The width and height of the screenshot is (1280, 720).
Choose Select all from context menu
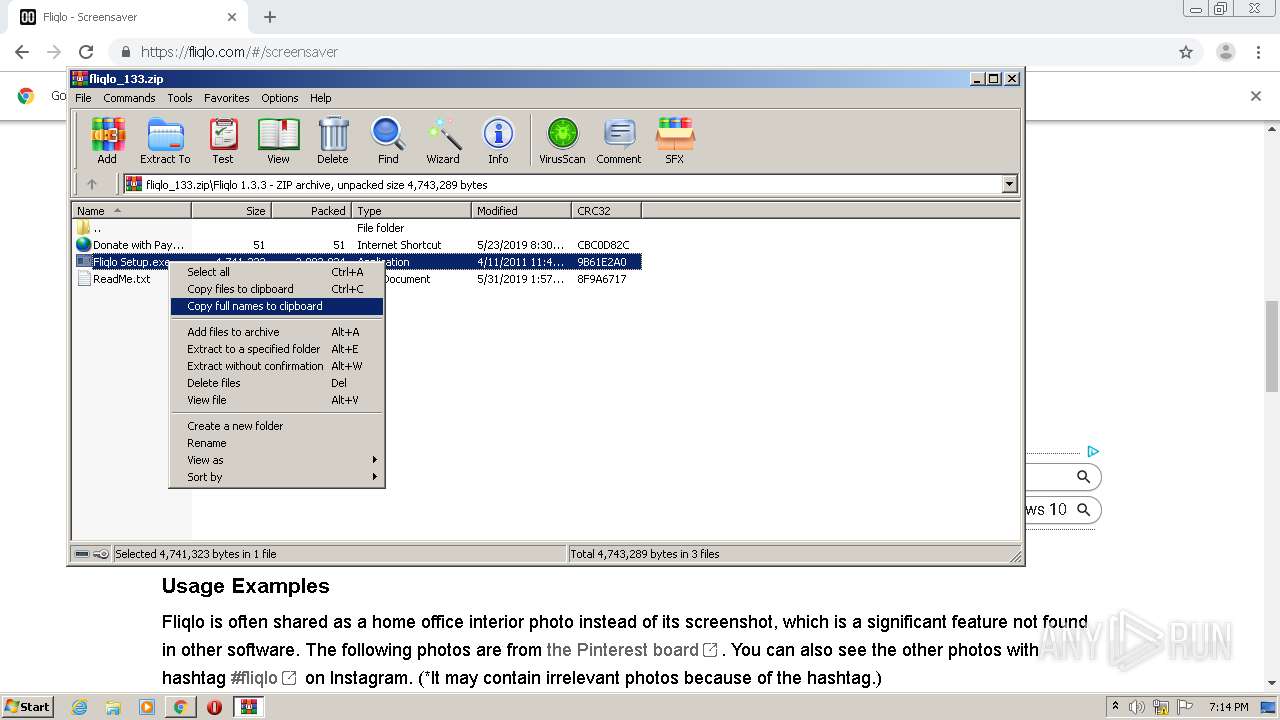(277, 272)
